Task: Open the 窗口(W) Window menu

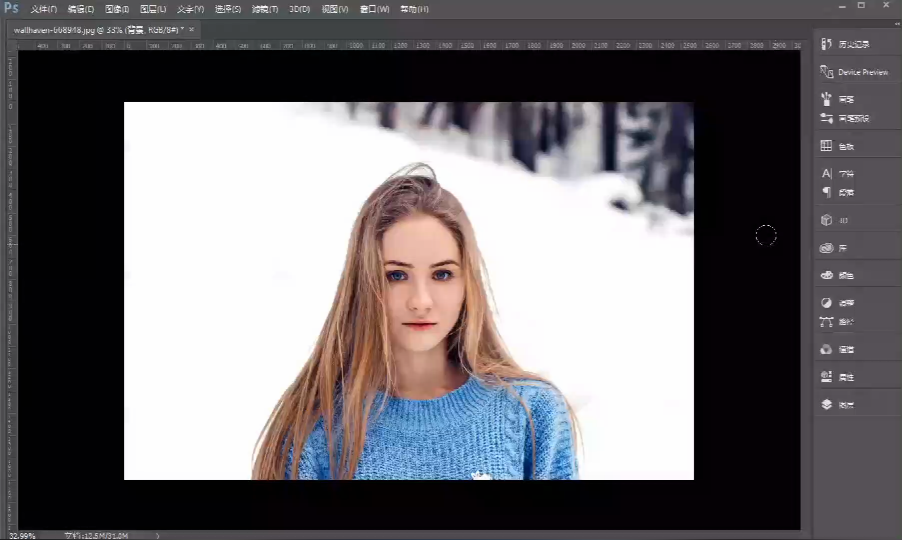Action: 374,9
